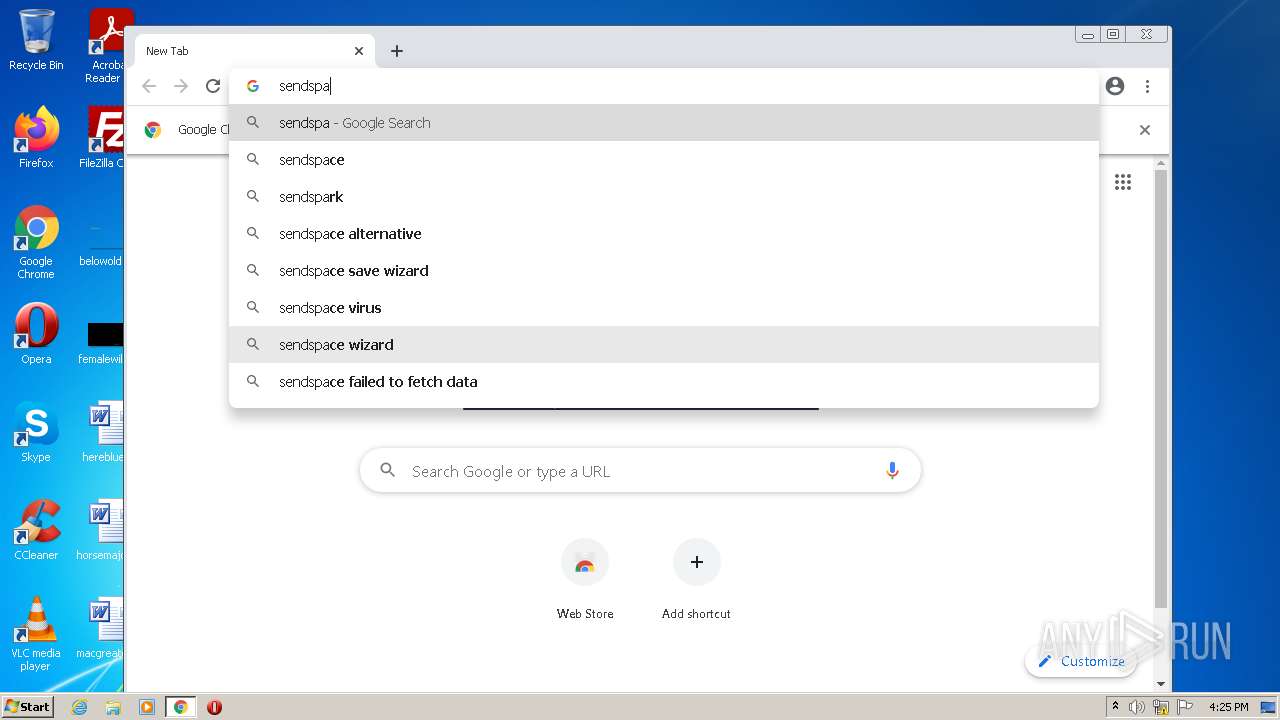1280x720 pixels.
Task: Open CCleaner desktop shortcut
Action: 36,530
